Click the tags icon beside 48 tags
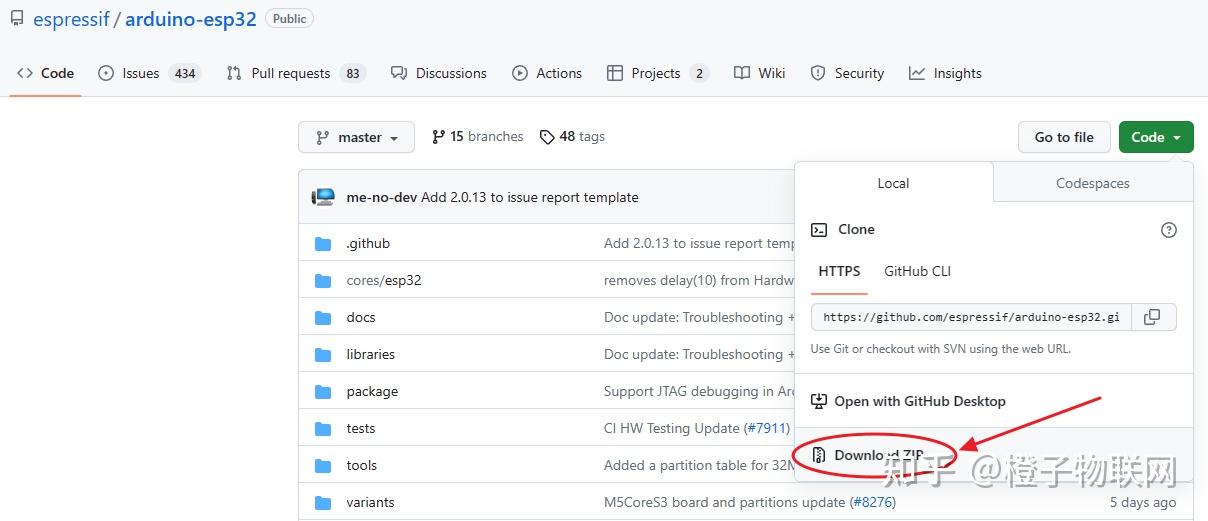The width and height of the screenshot is (1208, 521). 547,137
